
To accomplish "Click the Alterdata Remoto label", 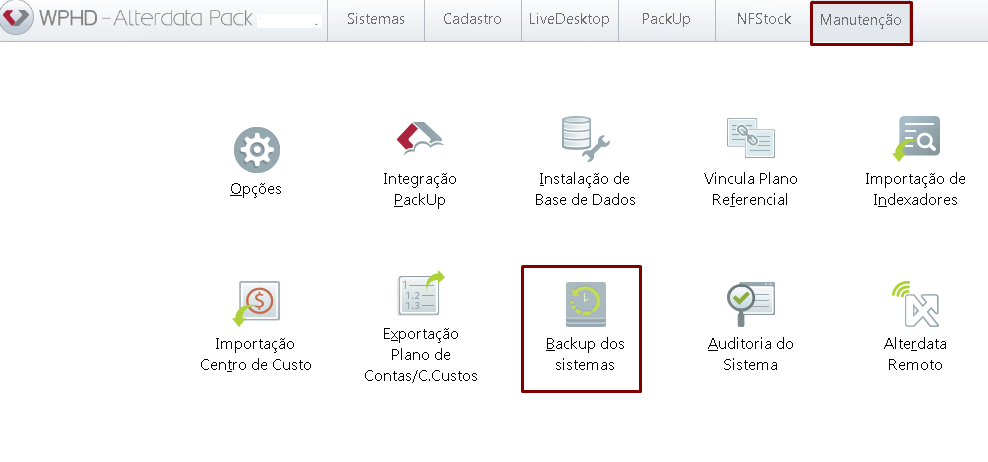I will [x=915, y=354].
